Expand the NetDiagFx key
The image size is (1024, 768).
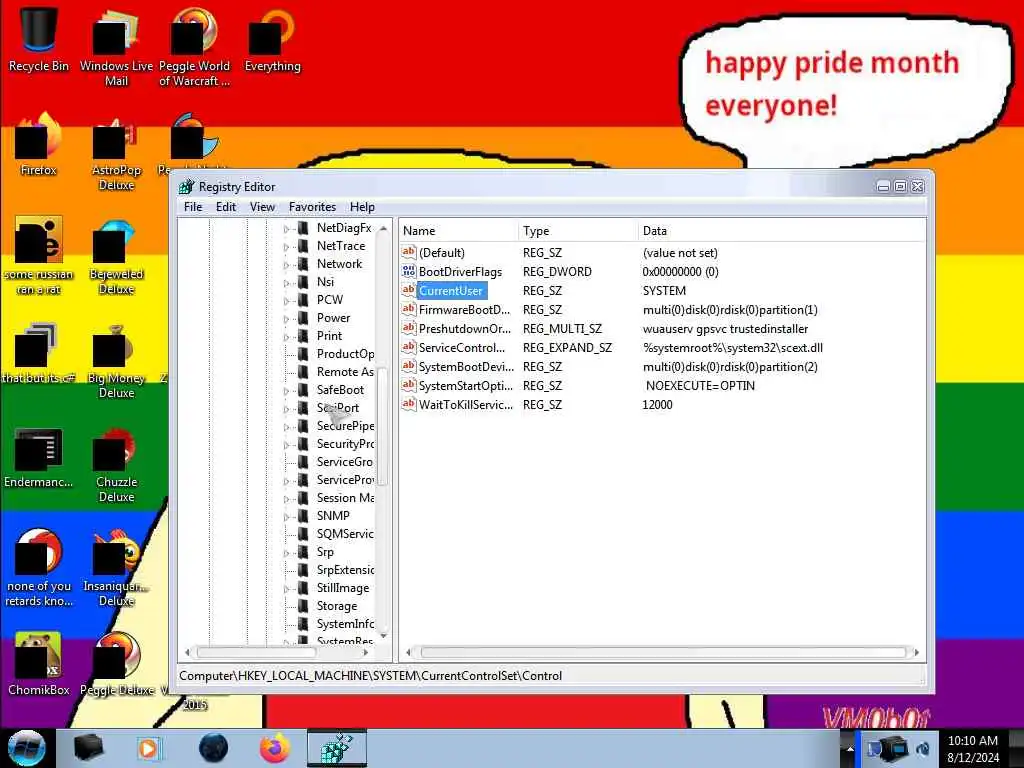[286, 229]
